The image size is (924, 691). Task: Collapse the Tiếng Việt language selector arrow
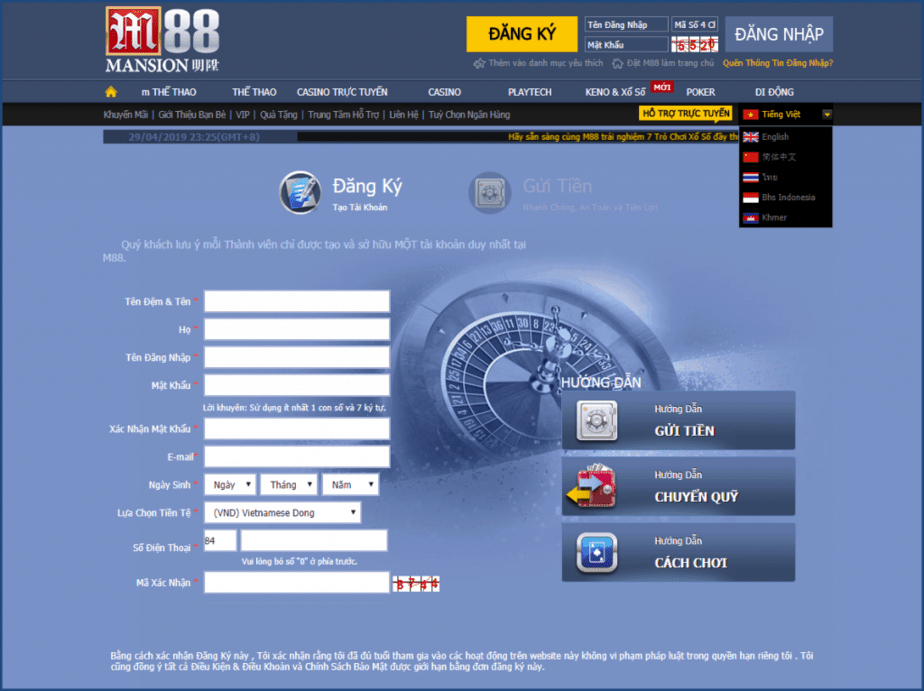(x=827, y=114)
